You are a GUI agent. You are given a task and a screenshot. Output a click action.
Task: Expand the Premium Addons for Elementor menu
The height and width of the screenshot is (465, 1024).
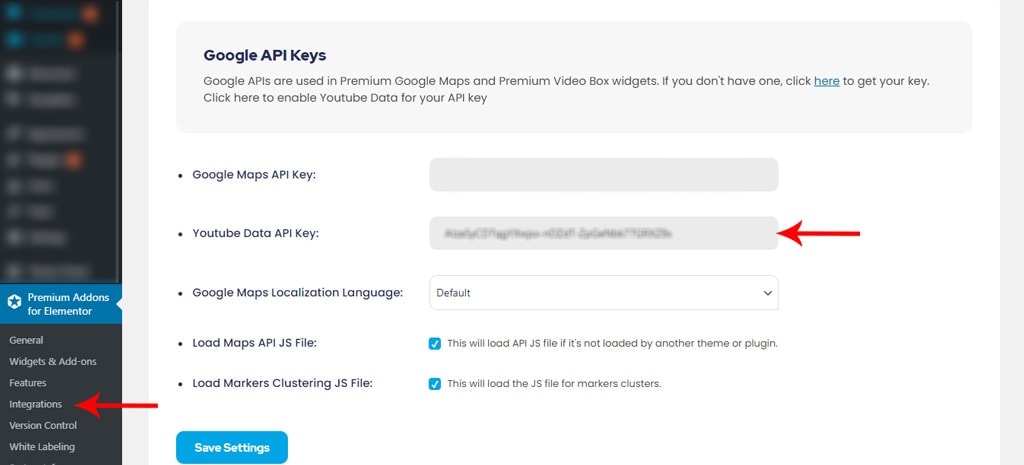tap(61, 304)
